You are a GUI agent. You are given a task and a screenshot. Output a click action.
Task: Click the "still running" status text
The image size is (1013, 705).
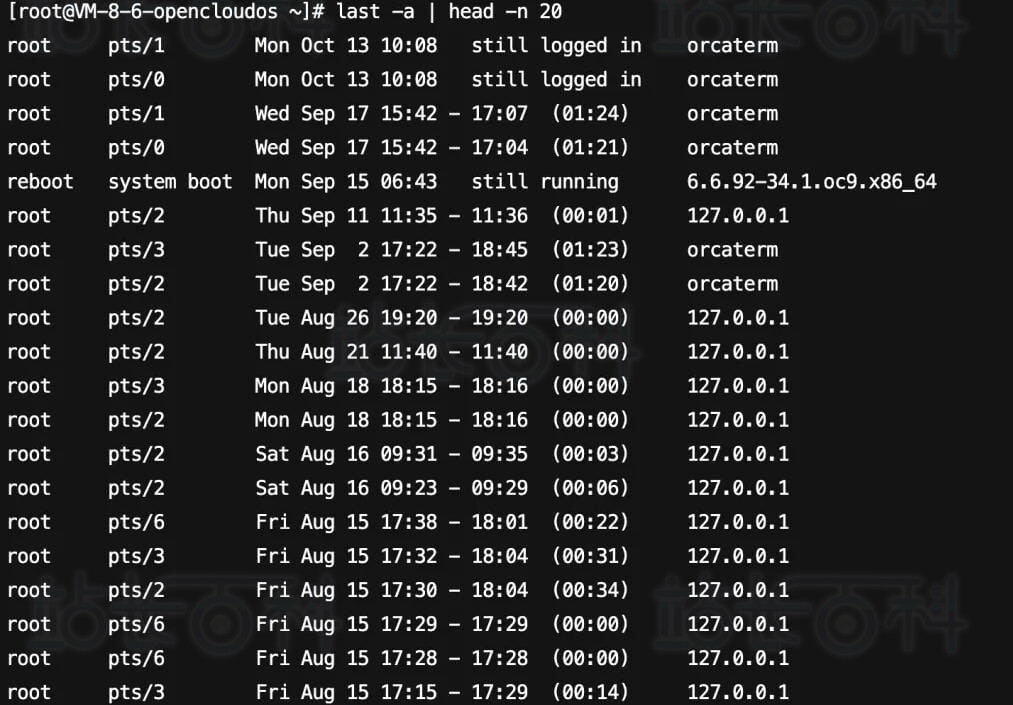[x=545, y=182]
